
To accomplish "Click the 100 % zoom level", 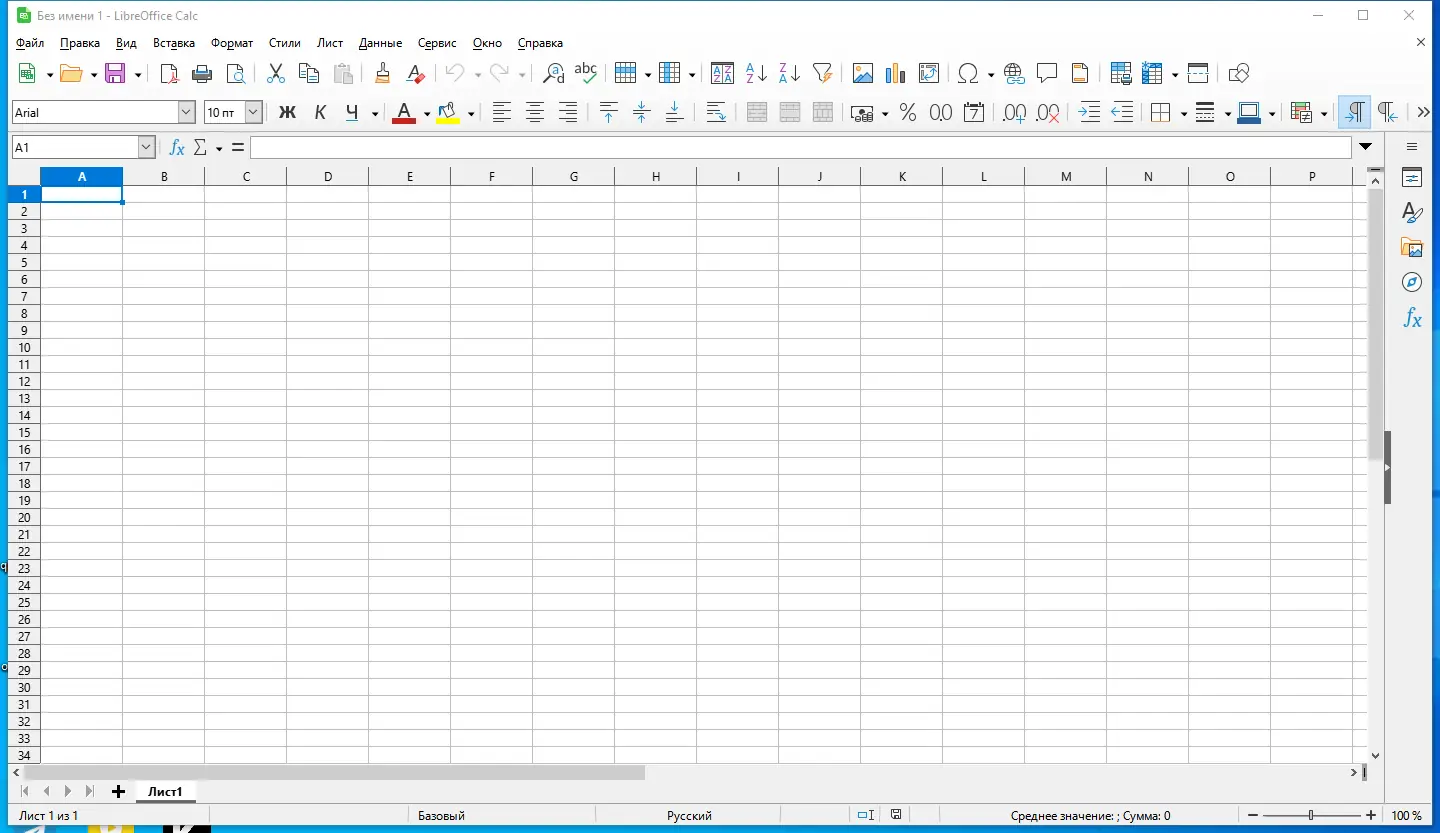I will 1407,815.
